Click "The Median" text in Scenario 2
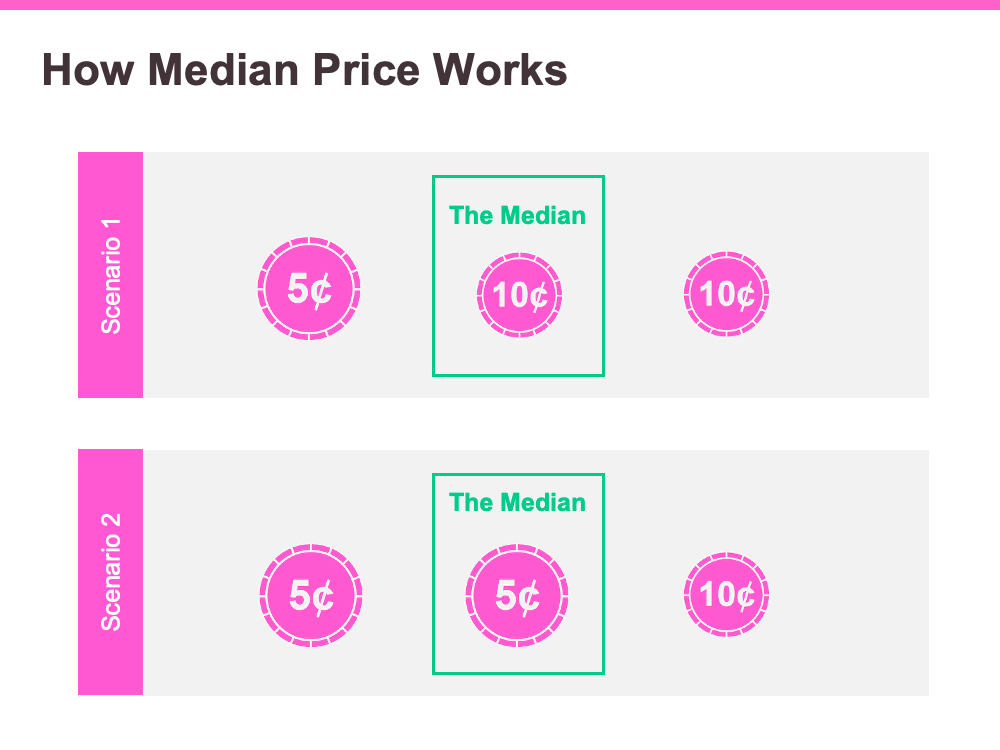The height and width of the screenshot is (750, 1000). (517, 503)
